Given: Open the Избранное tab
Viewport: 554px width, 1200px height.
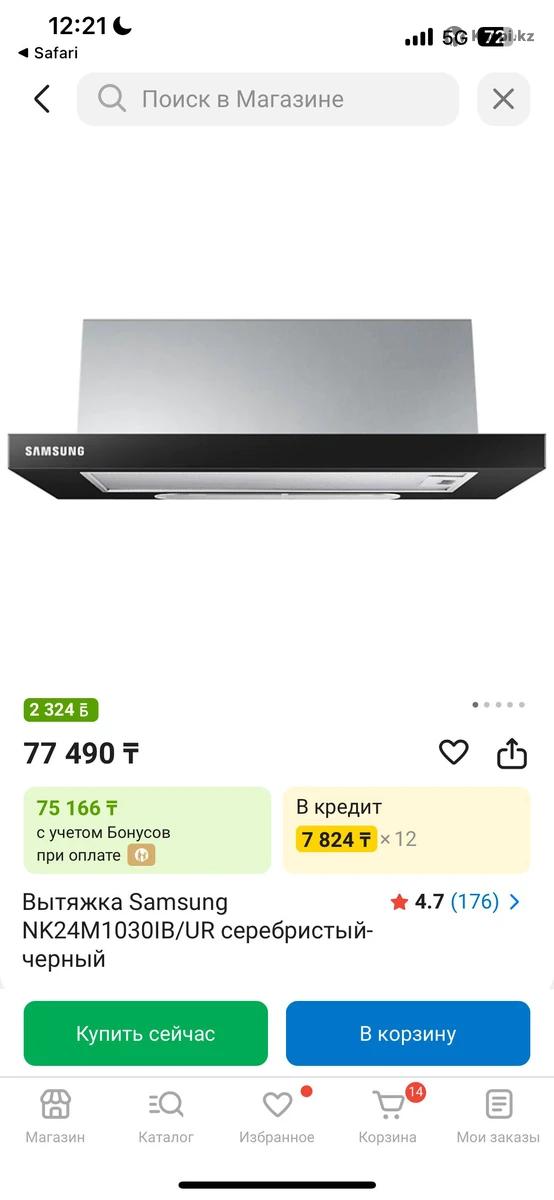Looking at the screenshot, I should [277, 1118].
